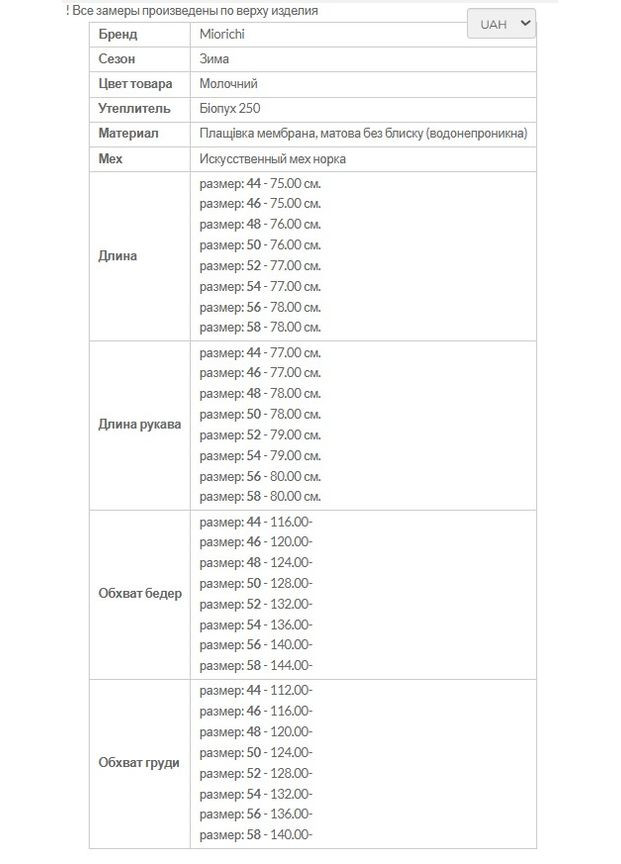The image size is (621, 864).
Task: Select Искусственный мех норка value
Action: [273, 158]
